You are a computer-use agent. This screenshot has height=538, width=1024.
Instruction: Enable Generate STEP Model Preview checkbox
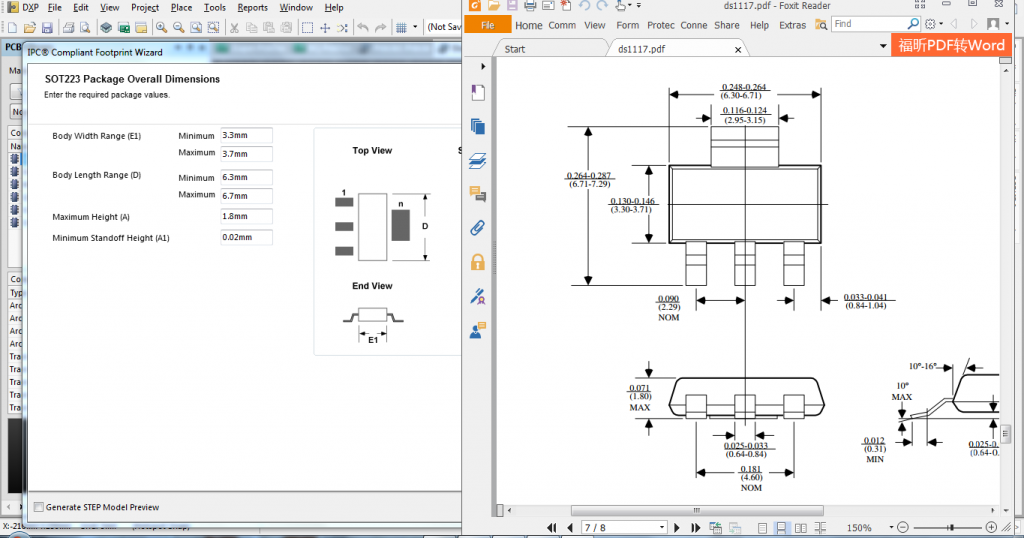tap(39, 507)
